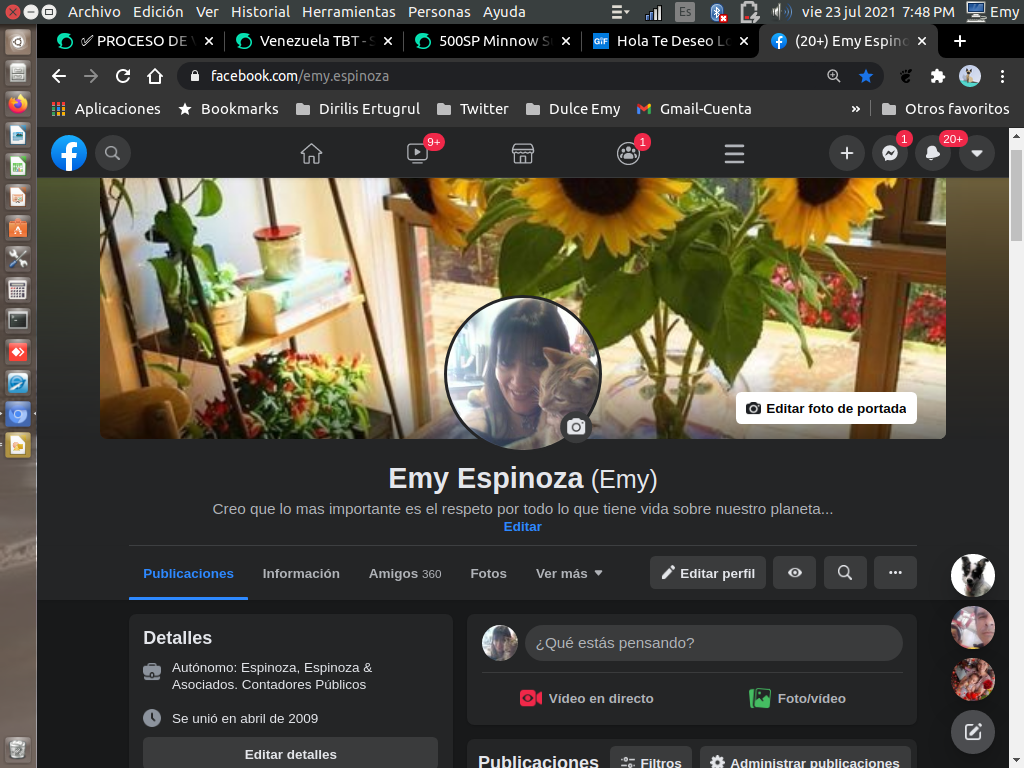1024x768 pixels.
Task: Open Gmail-Cuenta bookmark
Action: point(694,109)
